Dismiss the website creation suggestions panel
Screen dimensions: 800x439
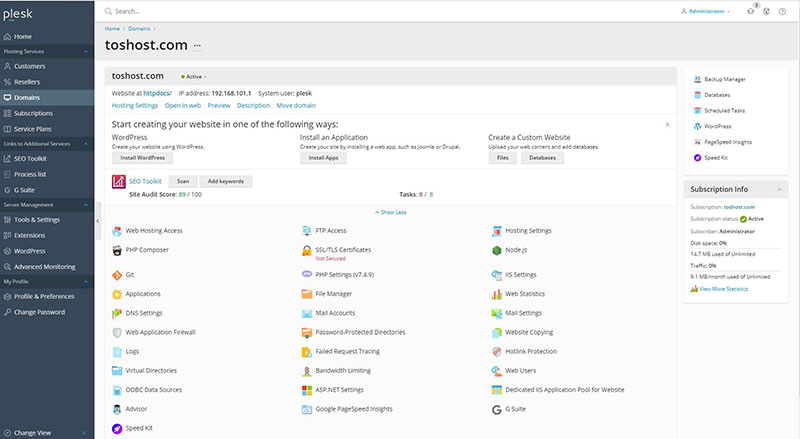(x=667, y=125)
